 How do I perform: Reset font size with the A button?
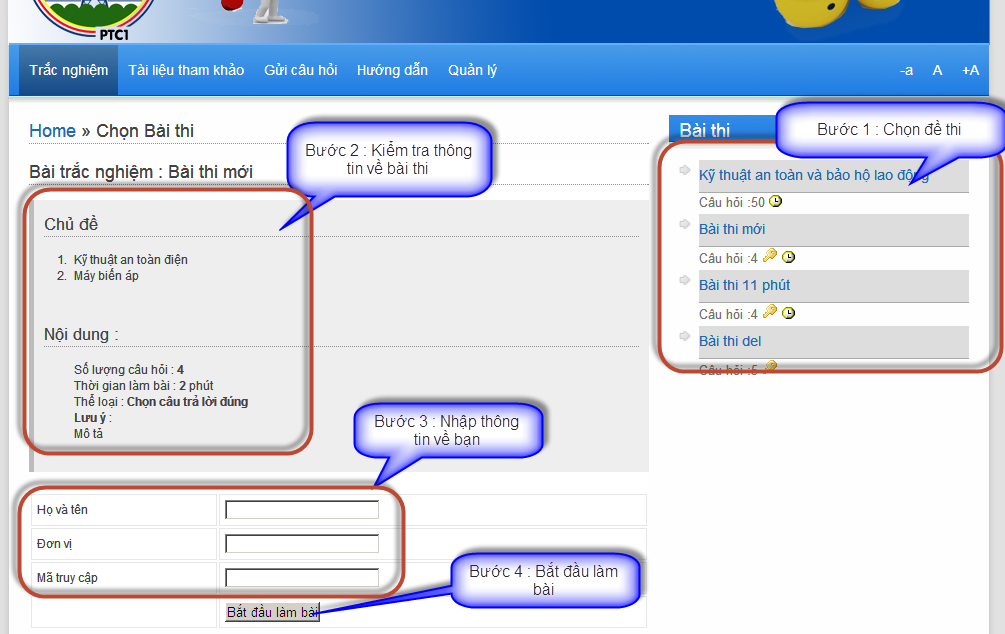[x=937, y=70]
